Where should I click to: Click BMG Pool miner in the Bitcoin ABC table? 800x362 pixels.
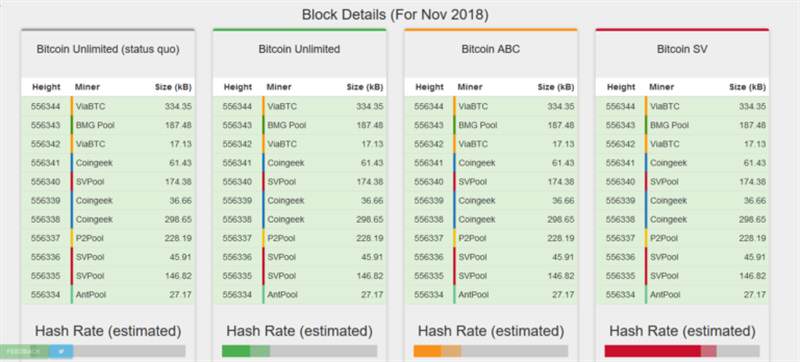point(478,125)
